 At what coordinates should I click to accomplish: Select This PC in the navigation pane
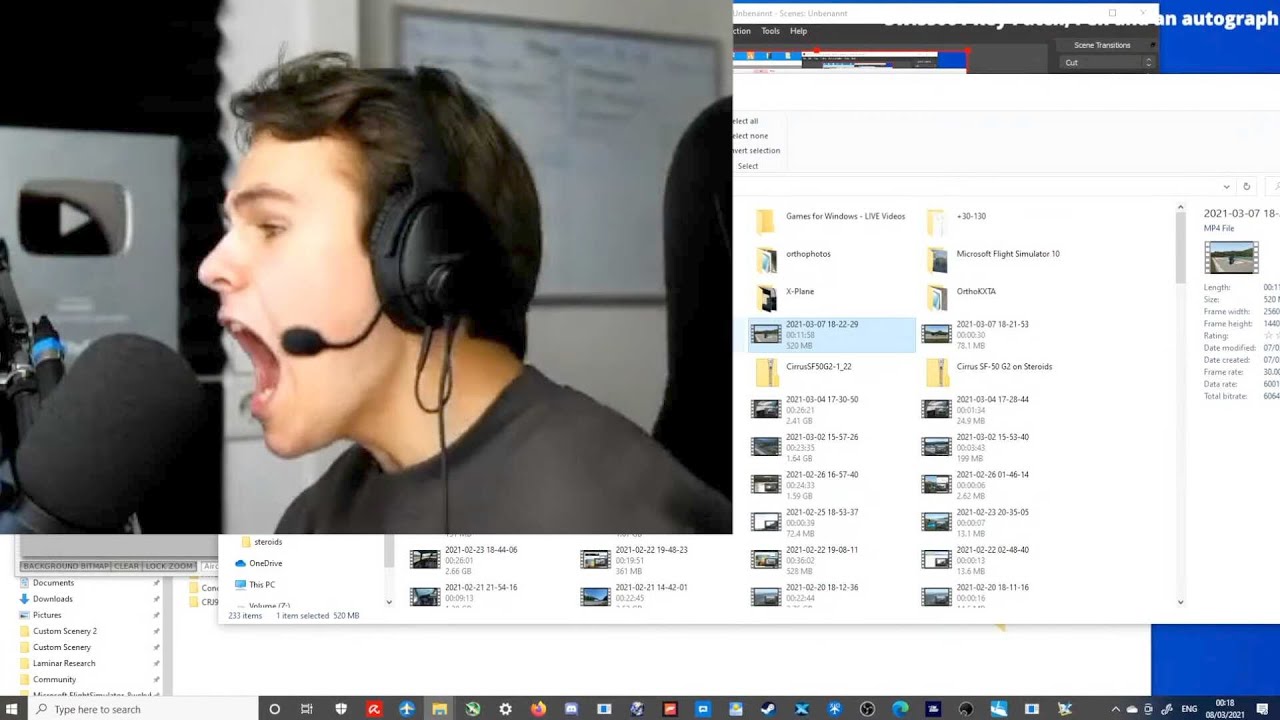tap(255, 585)
